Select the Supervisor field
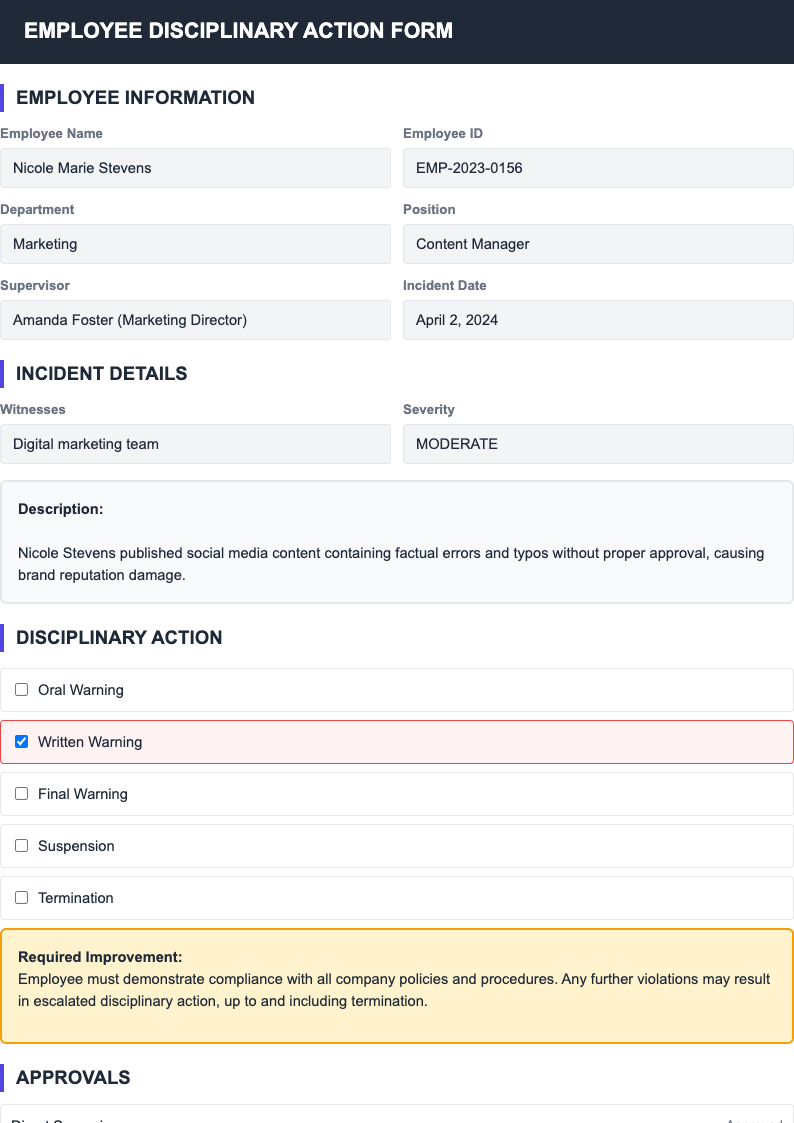 pyautogui.click(x=196, y=320)
